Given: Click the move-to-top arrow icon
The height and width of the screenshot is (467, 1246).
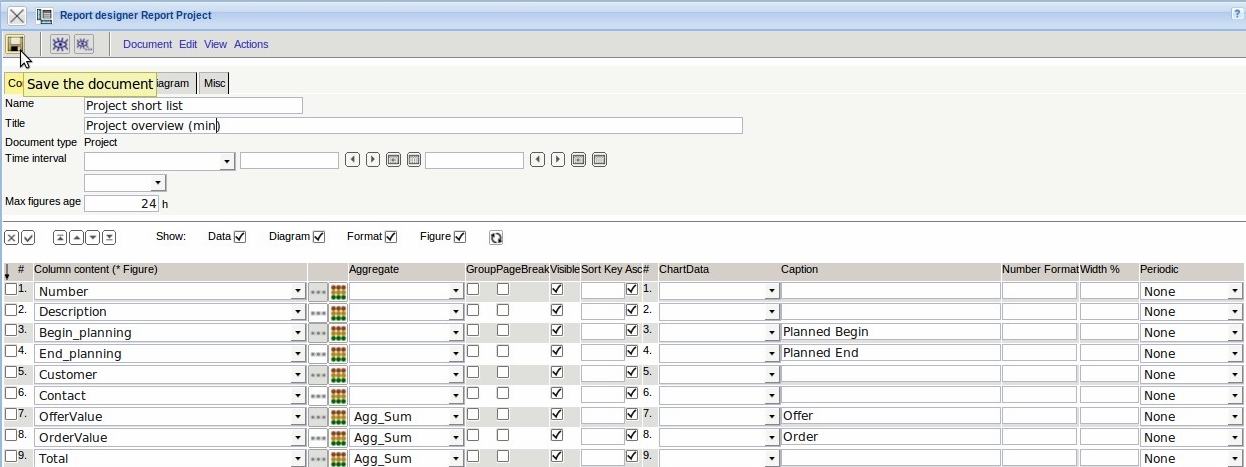Looking at the screenshot, I should (60, 237).
